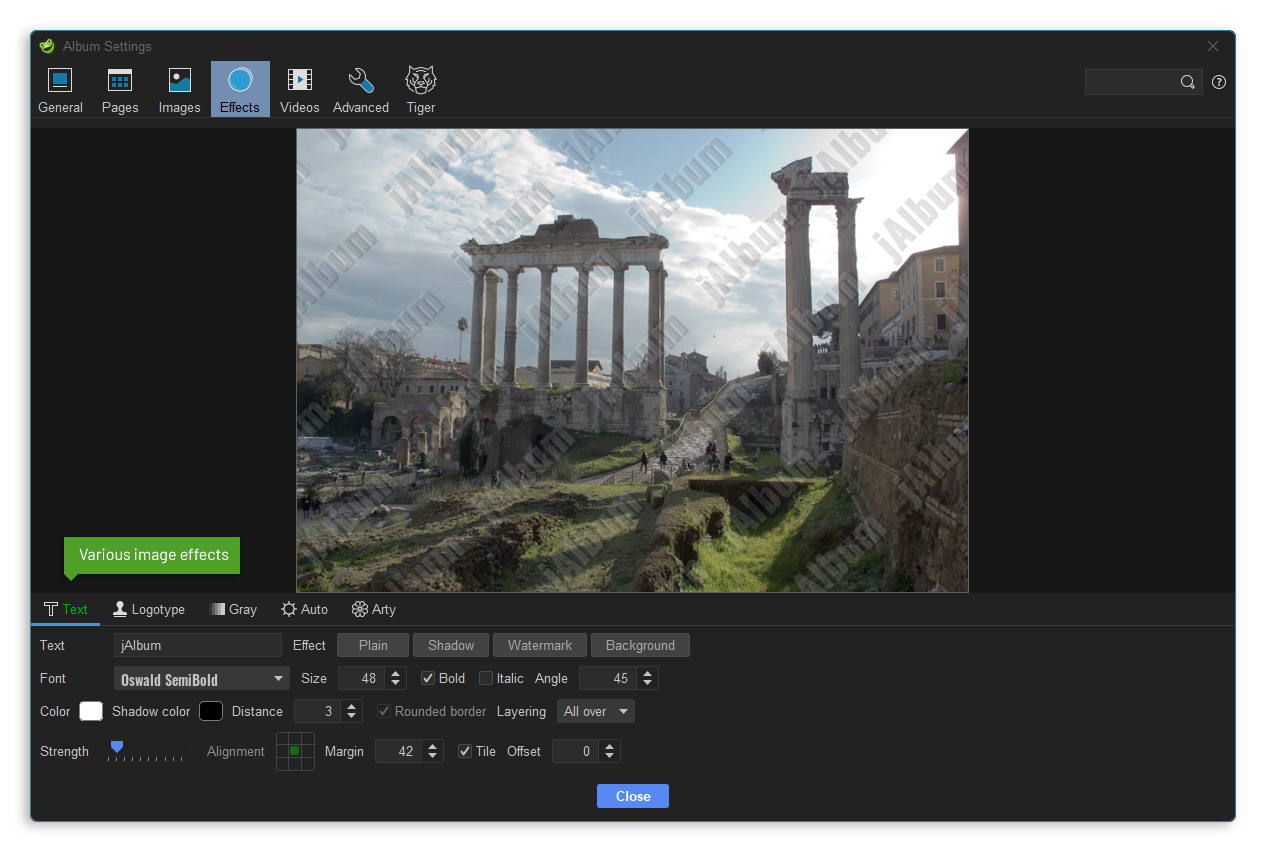This screenshot has width=1266, height=852.
Task: Open the Pages settings icon
Action: tap(120, 81)
